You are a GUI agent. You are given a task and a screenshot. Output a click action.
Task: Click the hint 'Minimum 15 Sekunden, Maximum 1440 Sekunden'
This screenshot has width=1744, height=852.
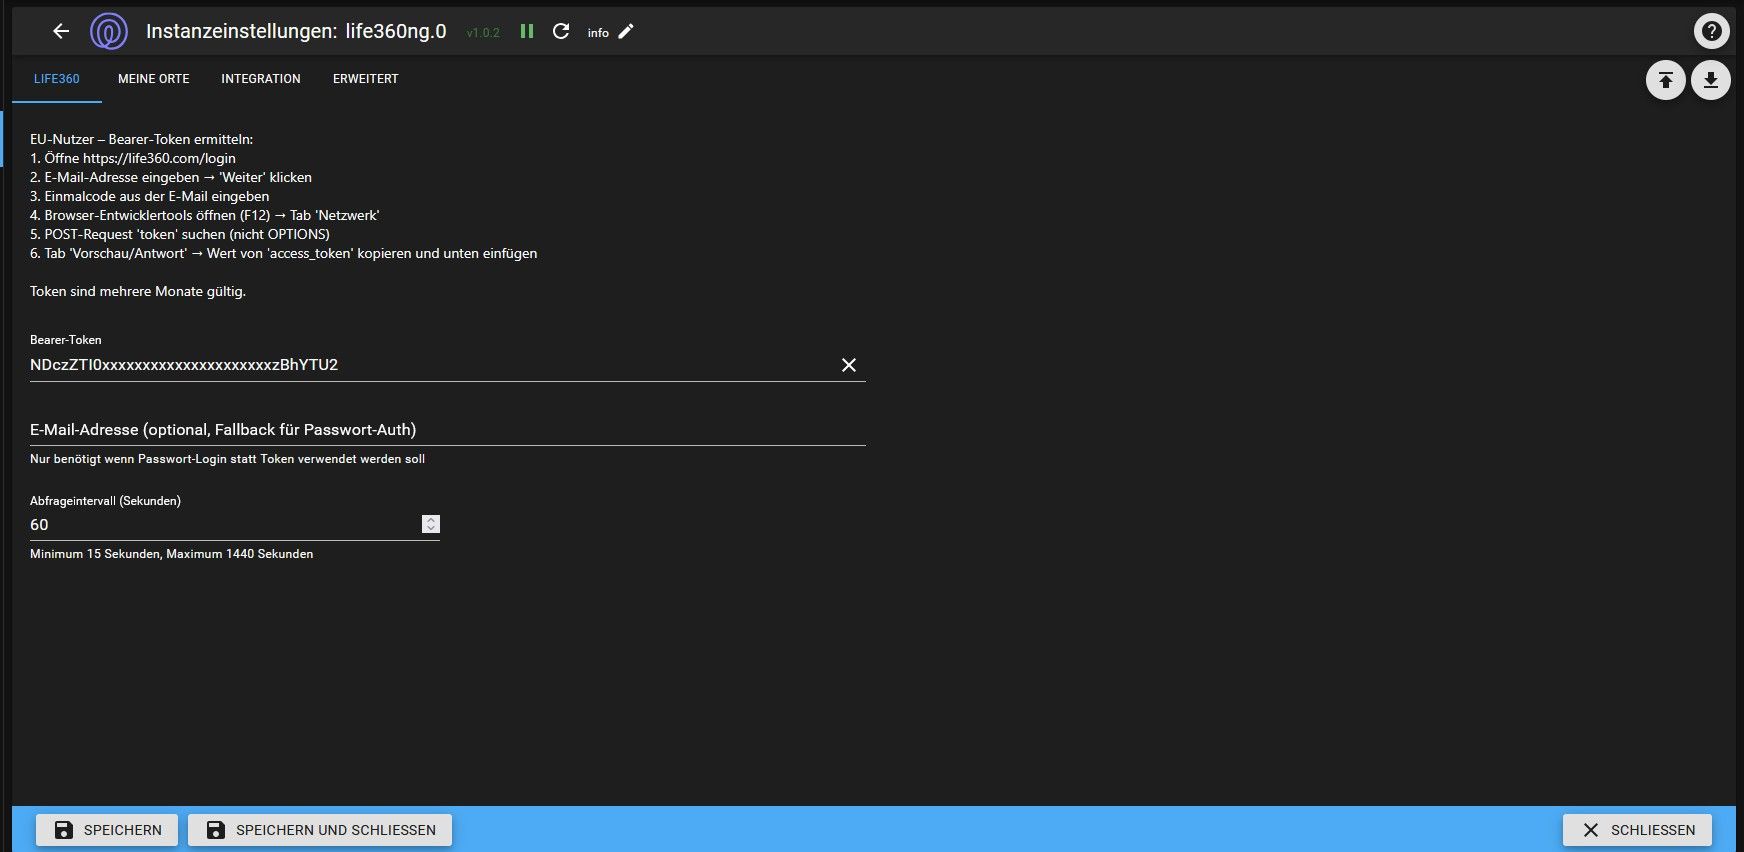click(172, 554)
